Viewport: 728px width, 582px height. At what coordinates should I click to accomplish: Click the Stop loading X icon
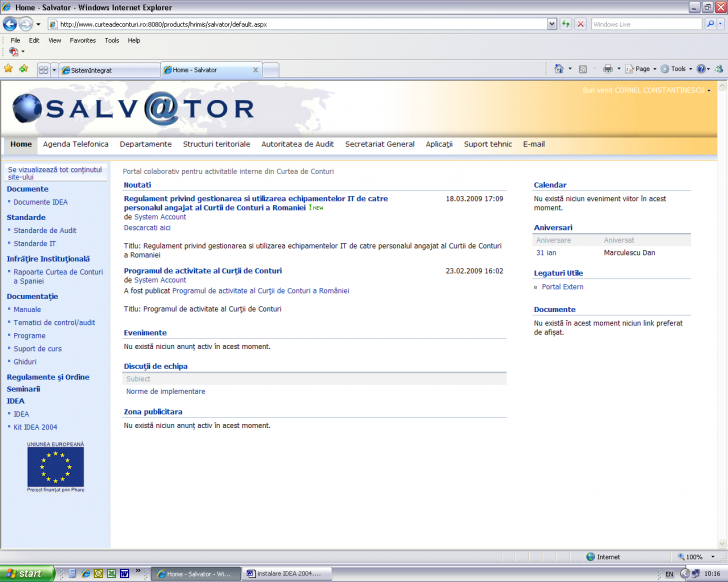580,23
